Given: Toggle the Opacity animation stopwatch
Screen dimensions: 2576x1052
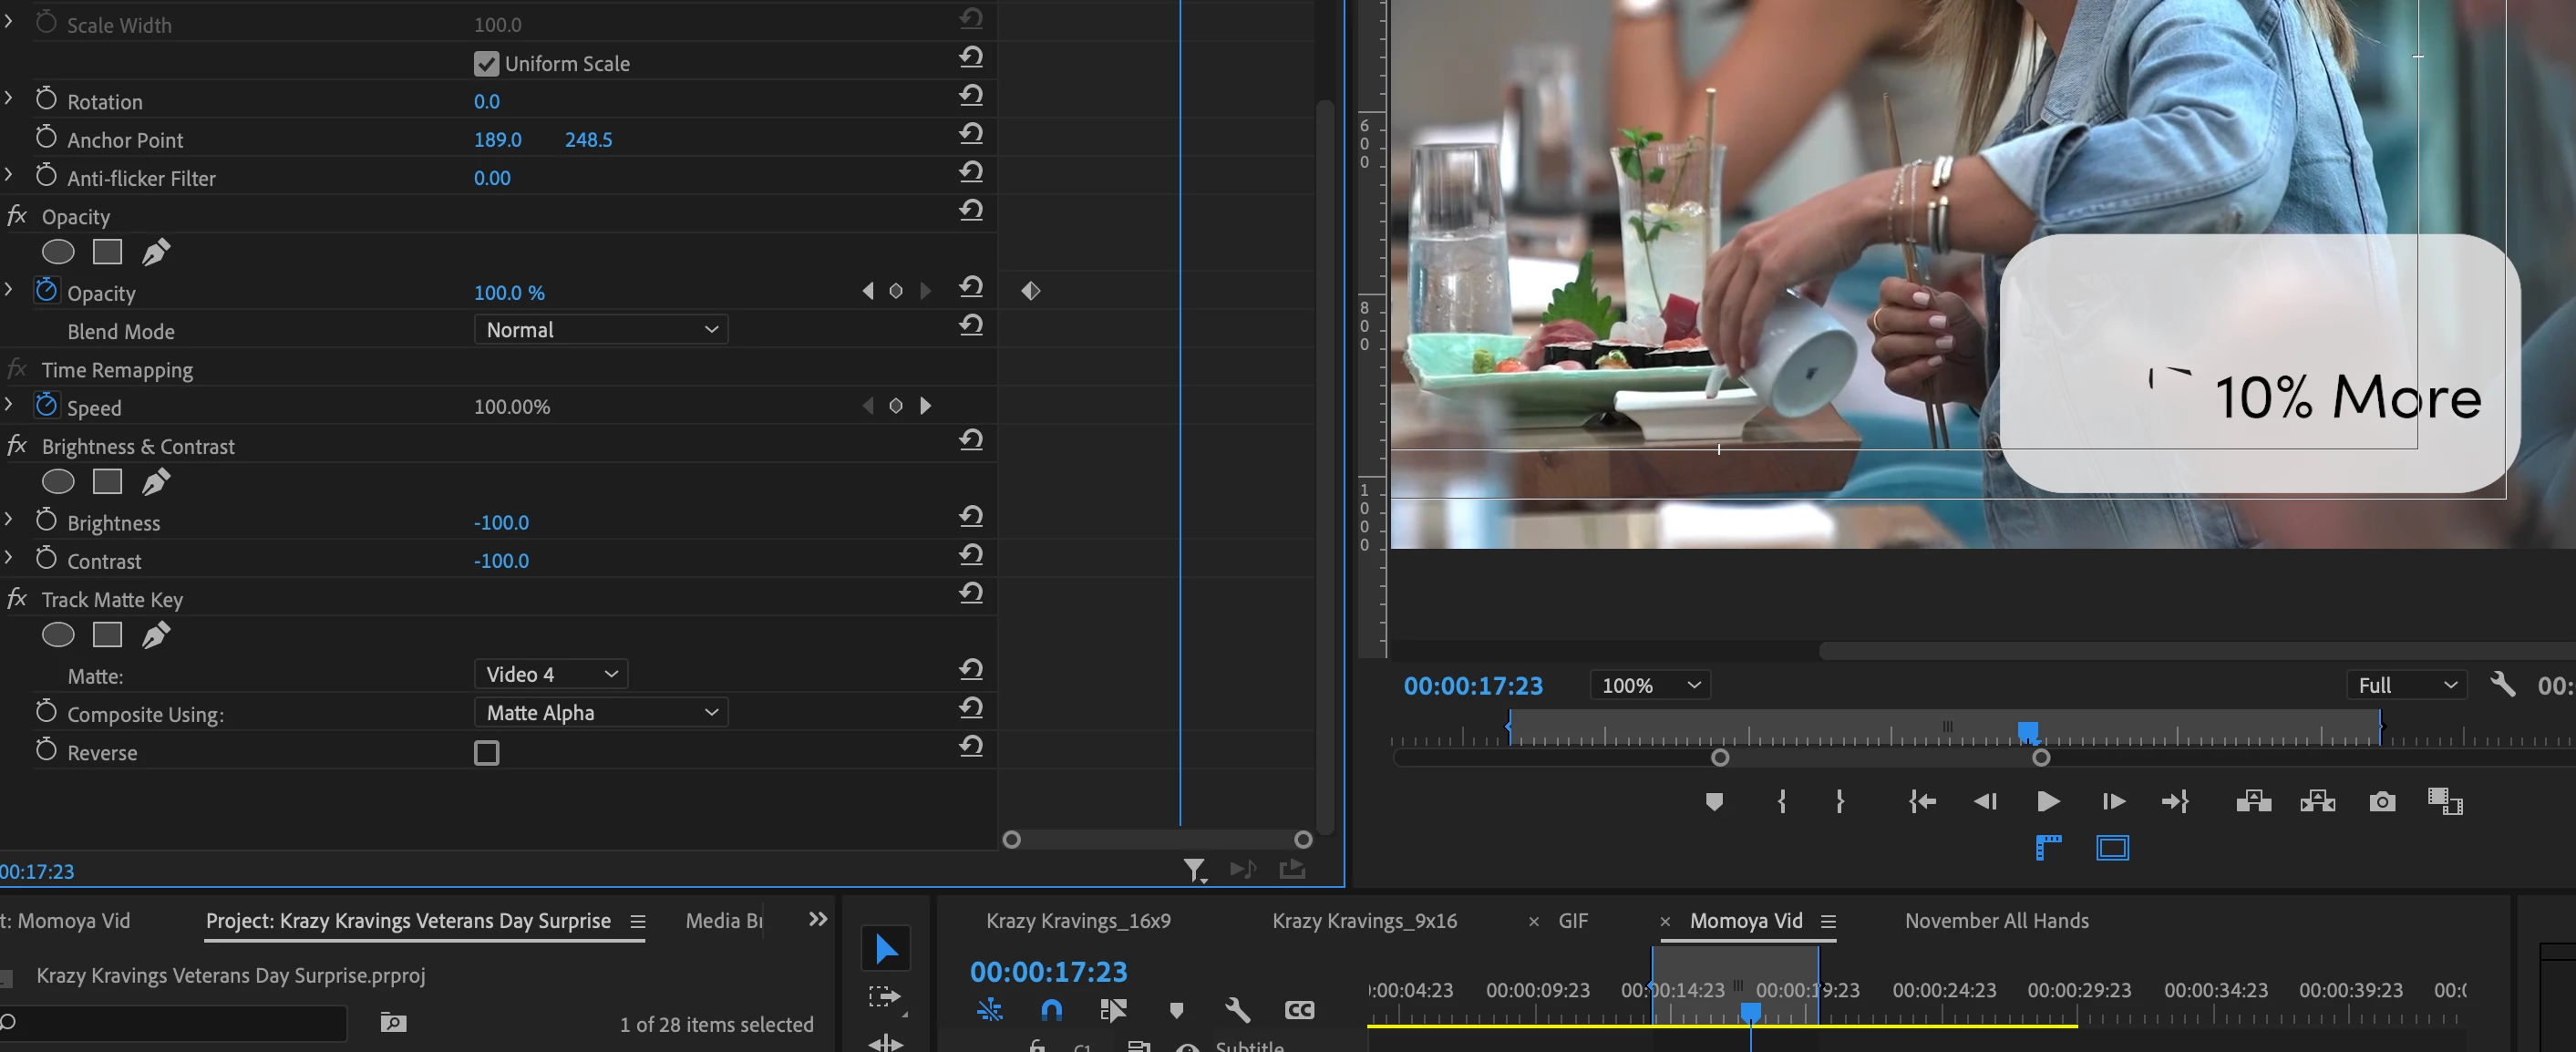Looking at the screenshot, I should (46, 291).
